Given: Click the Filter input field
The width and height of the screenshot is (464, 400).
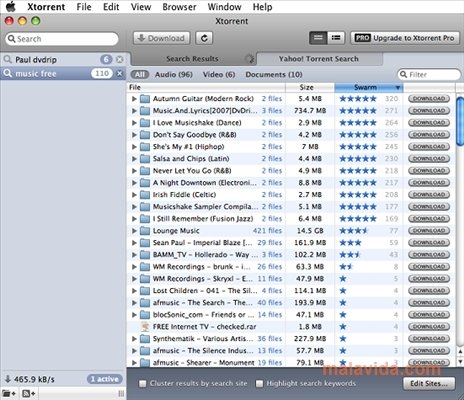Looking at the screenshot, I should (x=429, y=74).
